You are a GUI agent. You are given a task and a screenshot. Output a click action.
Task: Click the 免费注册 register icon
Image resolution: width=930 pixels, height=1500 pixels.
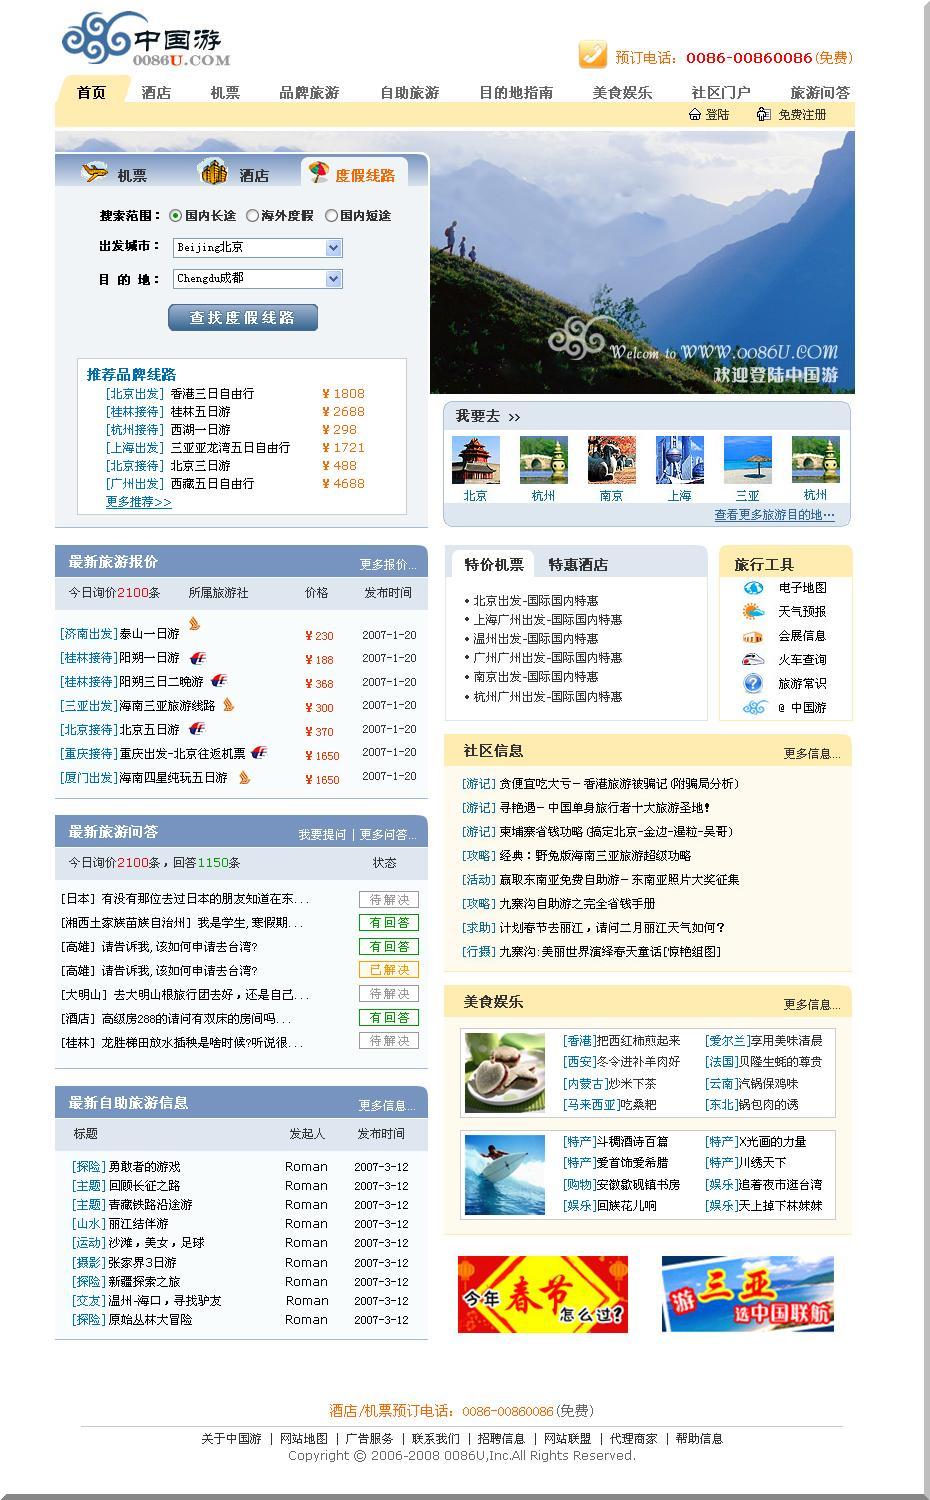[x=764, y=114]
